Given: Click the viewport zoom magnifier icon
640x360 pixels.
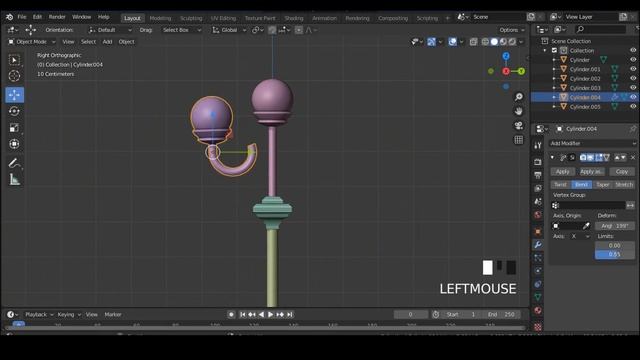Looking at the screenshot, I should tap(518, 97).
